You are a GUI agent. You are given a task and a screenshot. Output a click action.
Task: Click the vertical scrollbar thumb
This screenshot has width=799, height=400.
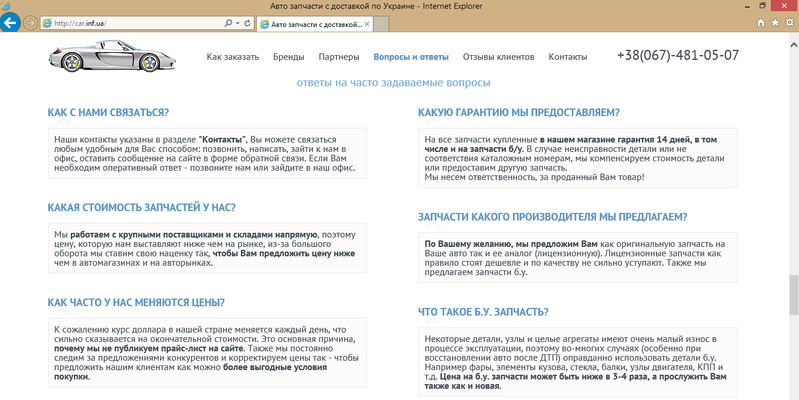click(x=794, y=295)
